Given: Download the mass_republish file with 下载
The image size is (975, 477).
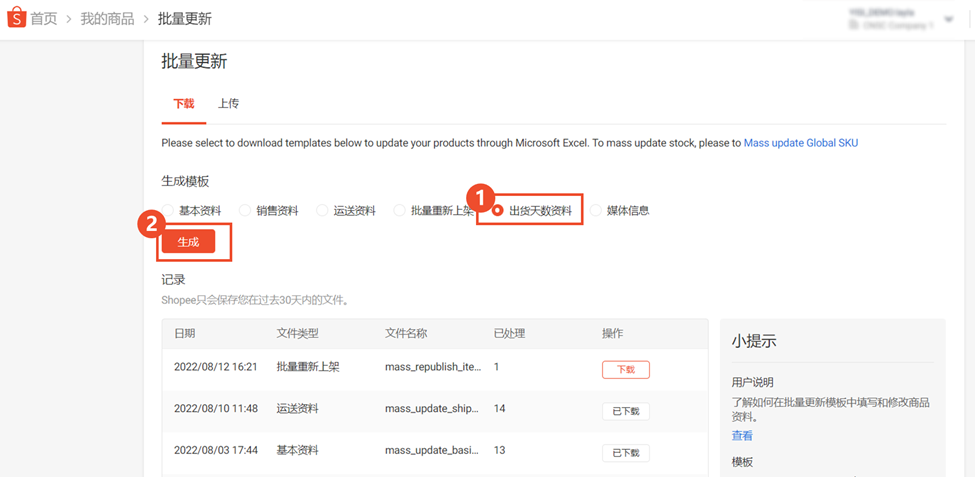Looking at the screenshot, I should pyautogui.click(x=626, y=369).
